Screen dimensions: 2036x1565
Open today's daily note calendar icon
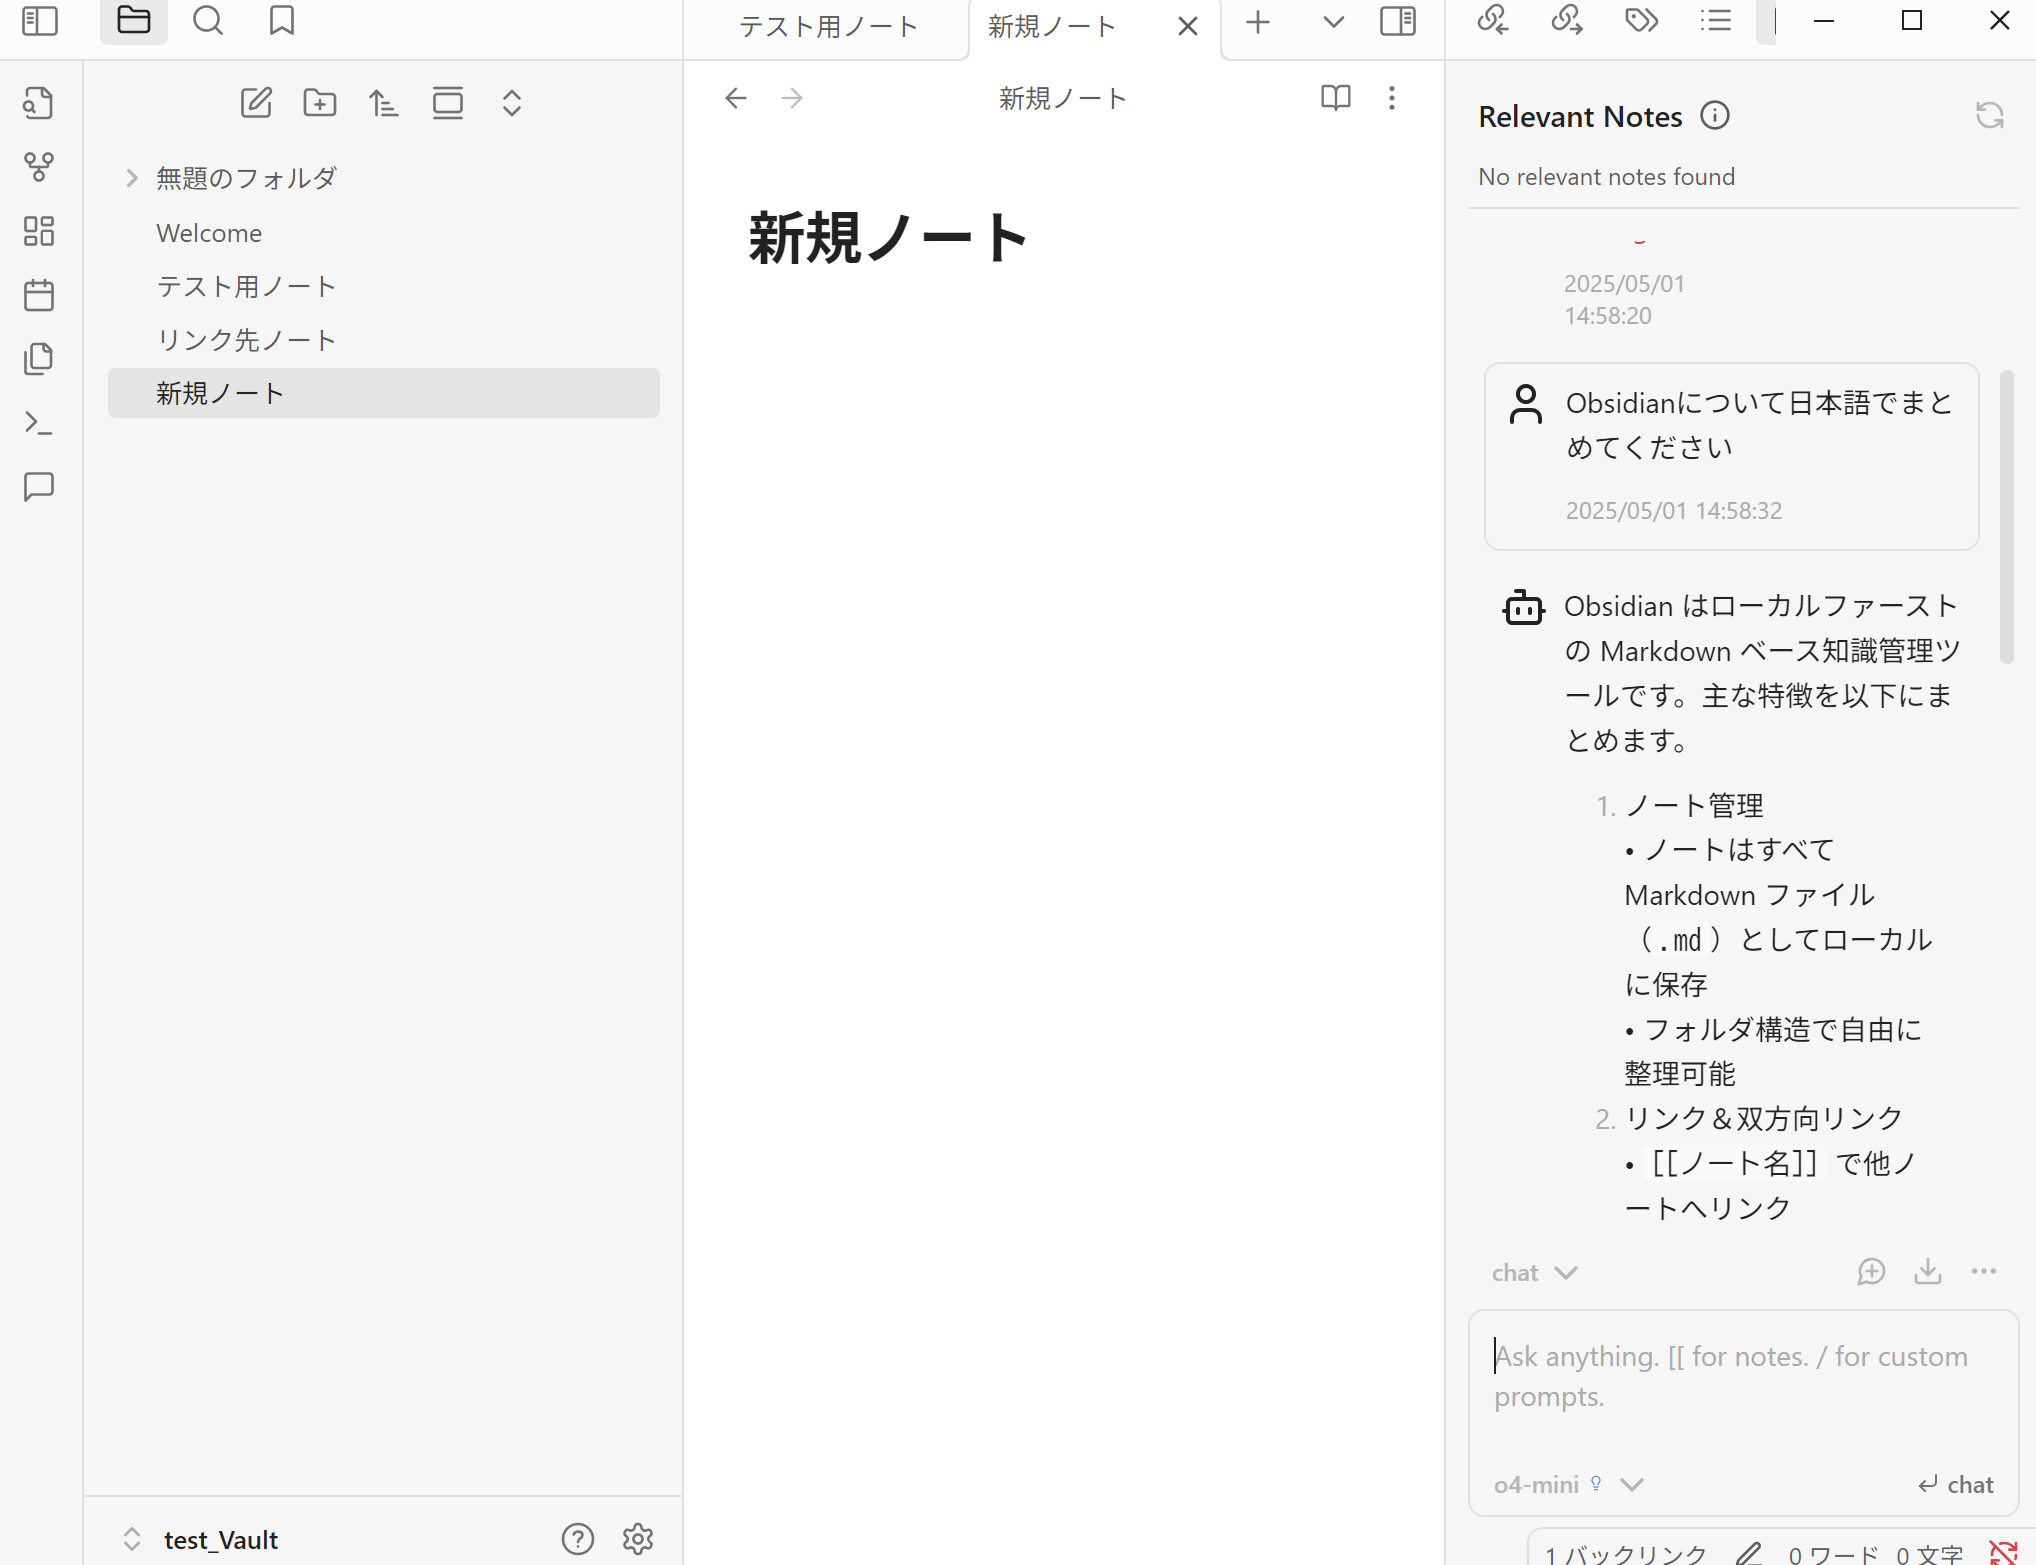(39, 295)
